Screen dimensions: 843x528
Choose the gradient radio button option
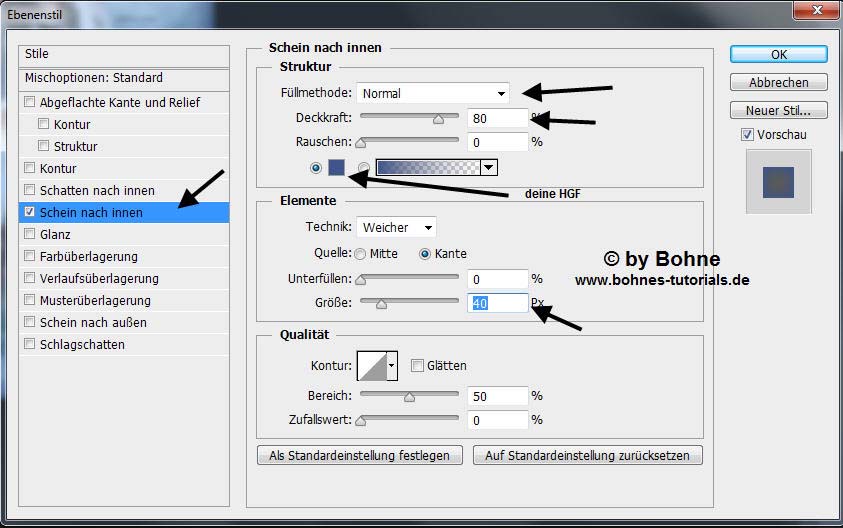pyautogui.click(x=364, y=168)
